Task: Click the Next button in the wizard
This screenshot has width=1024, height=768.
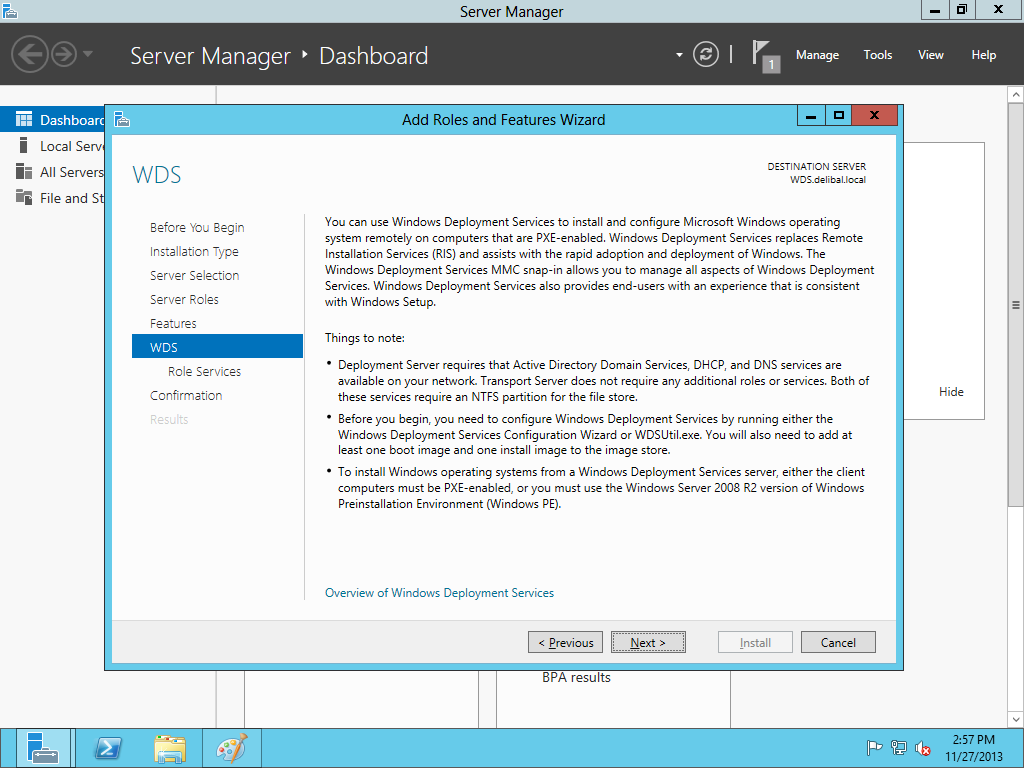Action: coord(648,642)
